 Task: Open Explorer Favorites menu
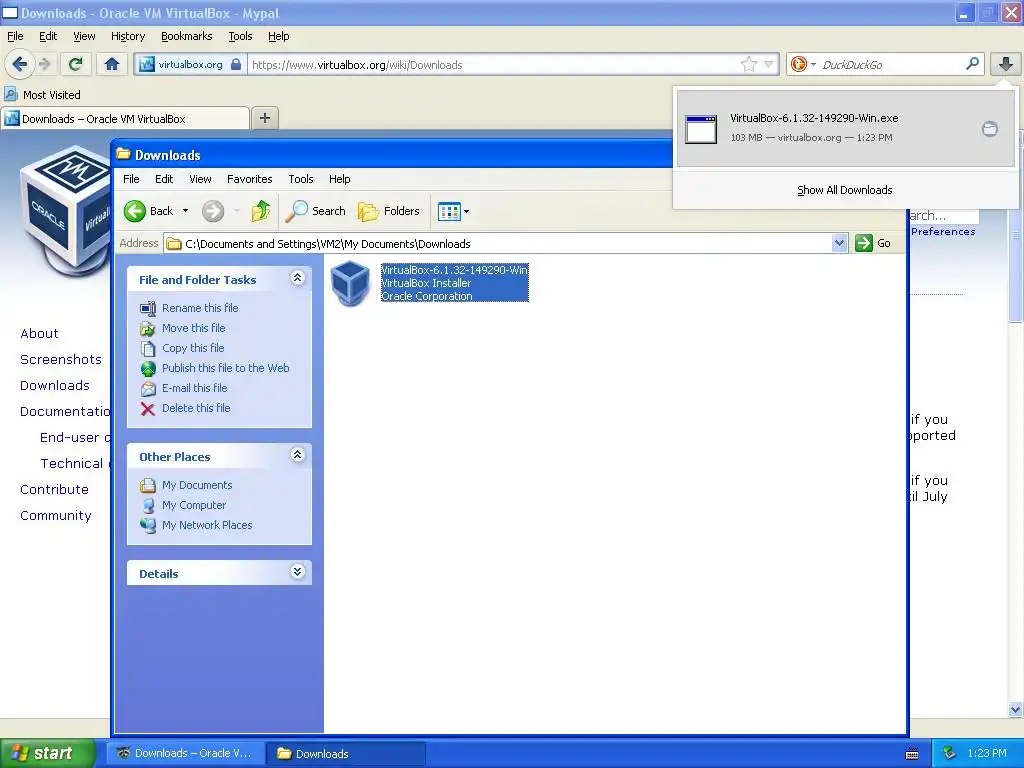tap(249, 179)
